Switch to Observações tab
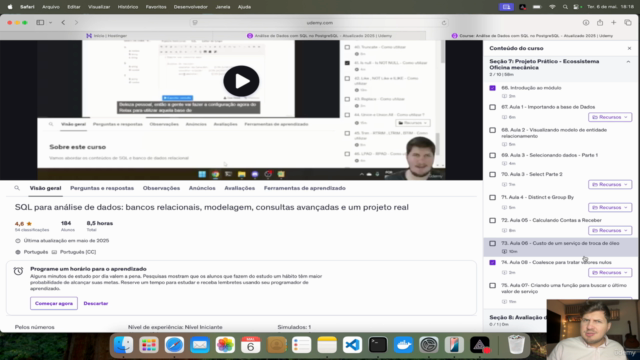 coord(161,188)
